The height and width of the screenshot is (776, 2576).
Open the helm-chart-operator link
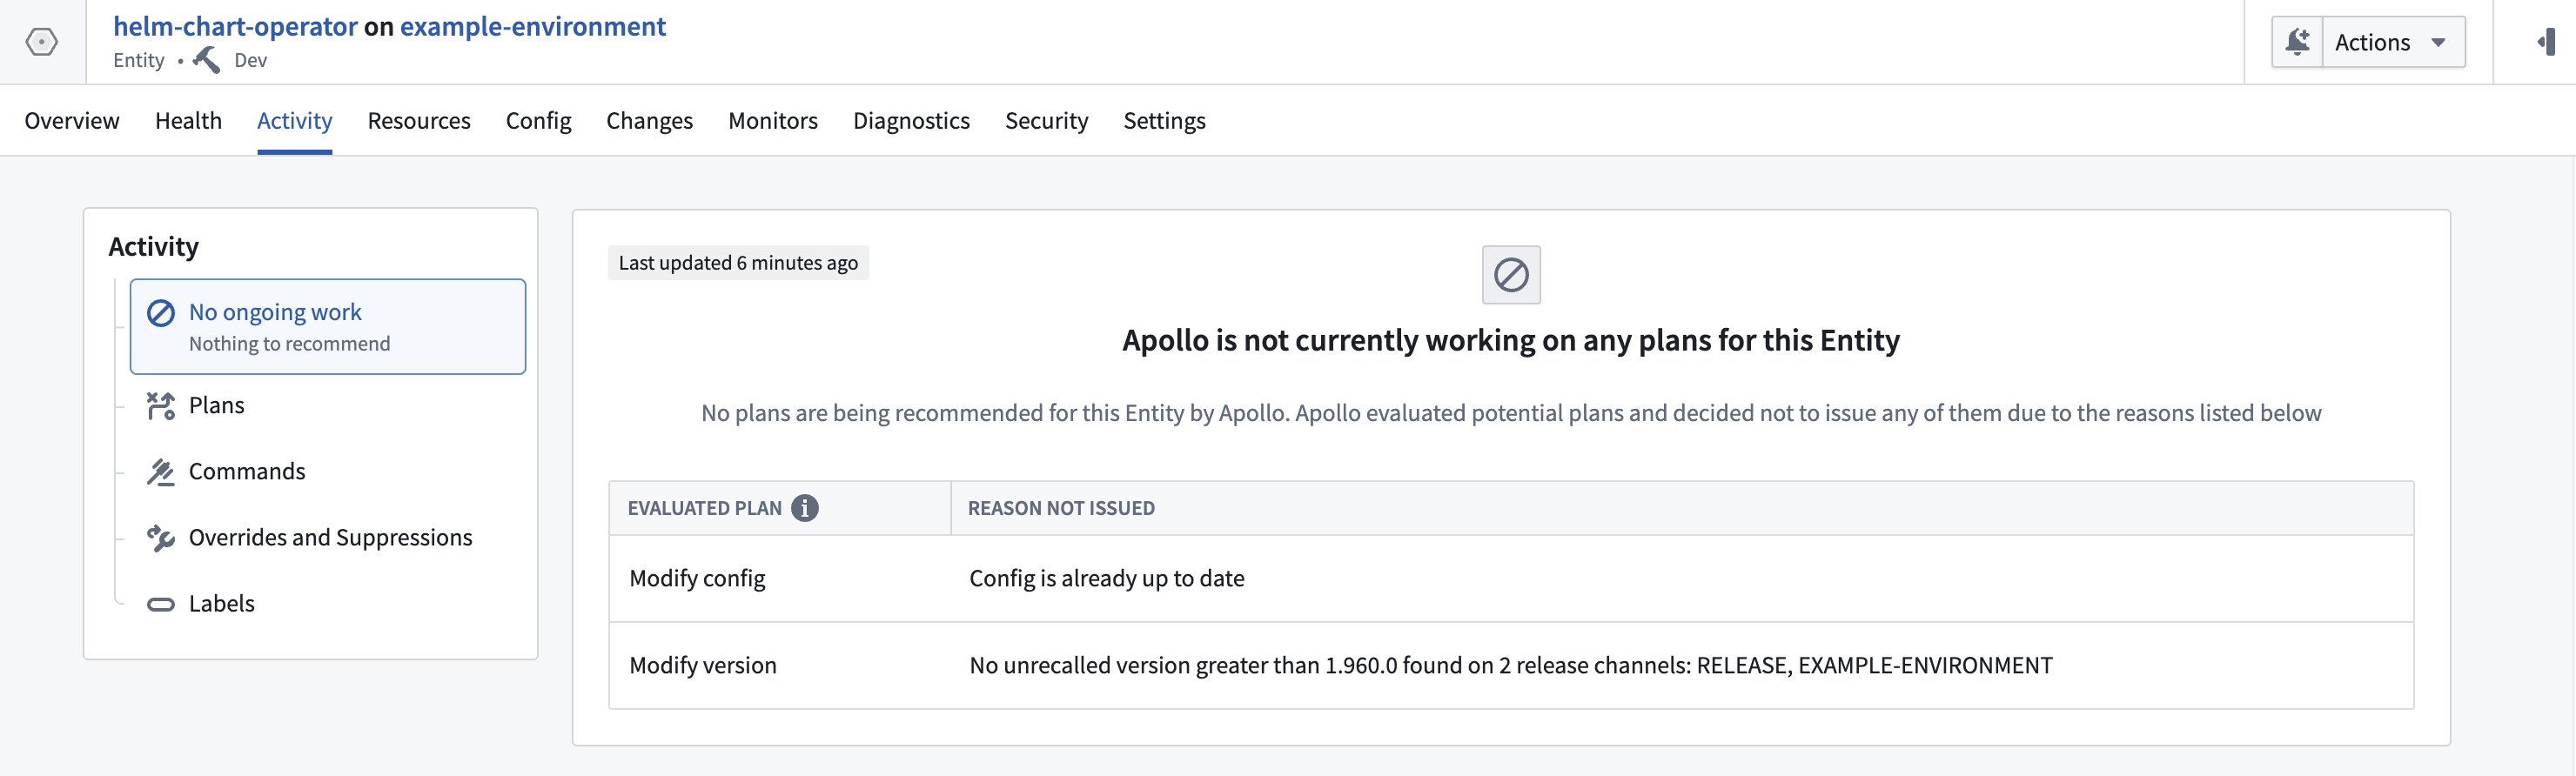pos(235,26)
